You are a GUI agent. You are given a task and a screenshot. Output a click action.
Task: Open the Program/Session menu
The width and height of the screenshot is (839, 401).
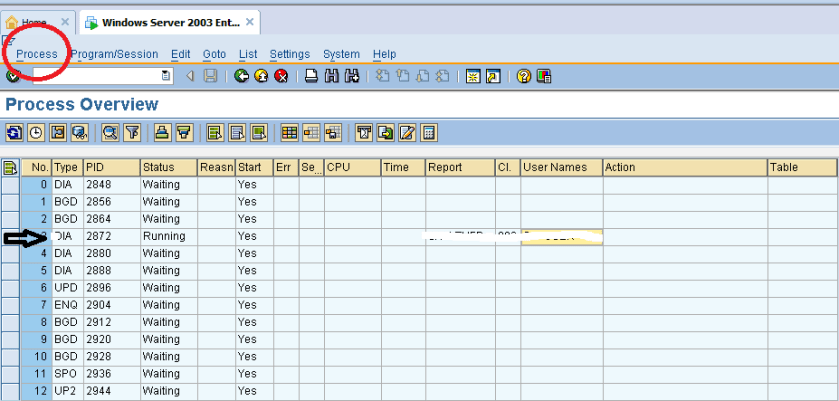tap(114, 54)
